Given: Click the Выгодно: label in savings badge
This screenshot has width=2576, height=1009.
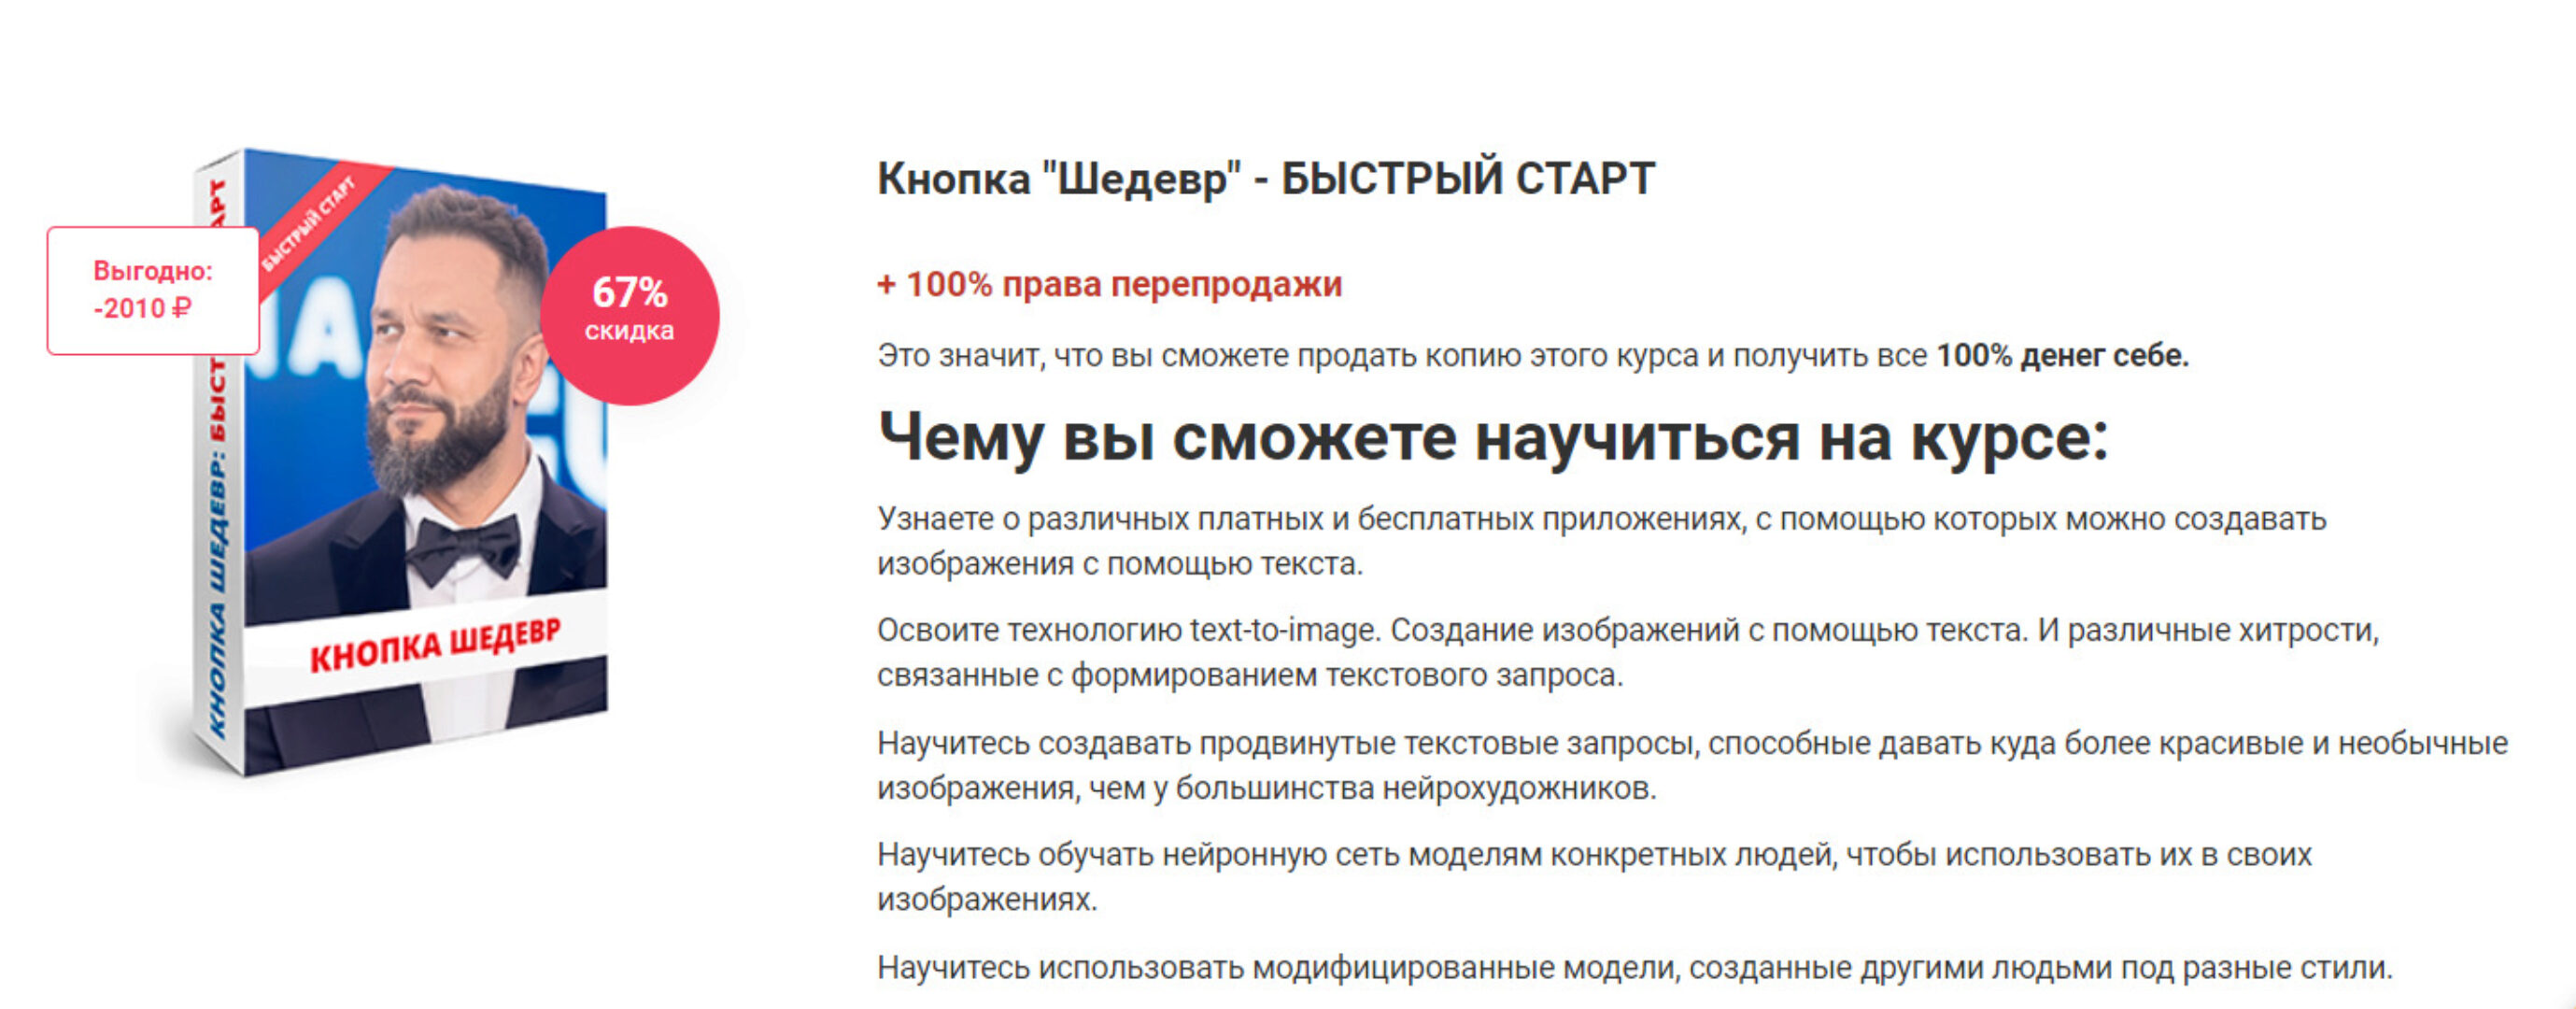Looking at the screenshot, I should tap(153, 271).
